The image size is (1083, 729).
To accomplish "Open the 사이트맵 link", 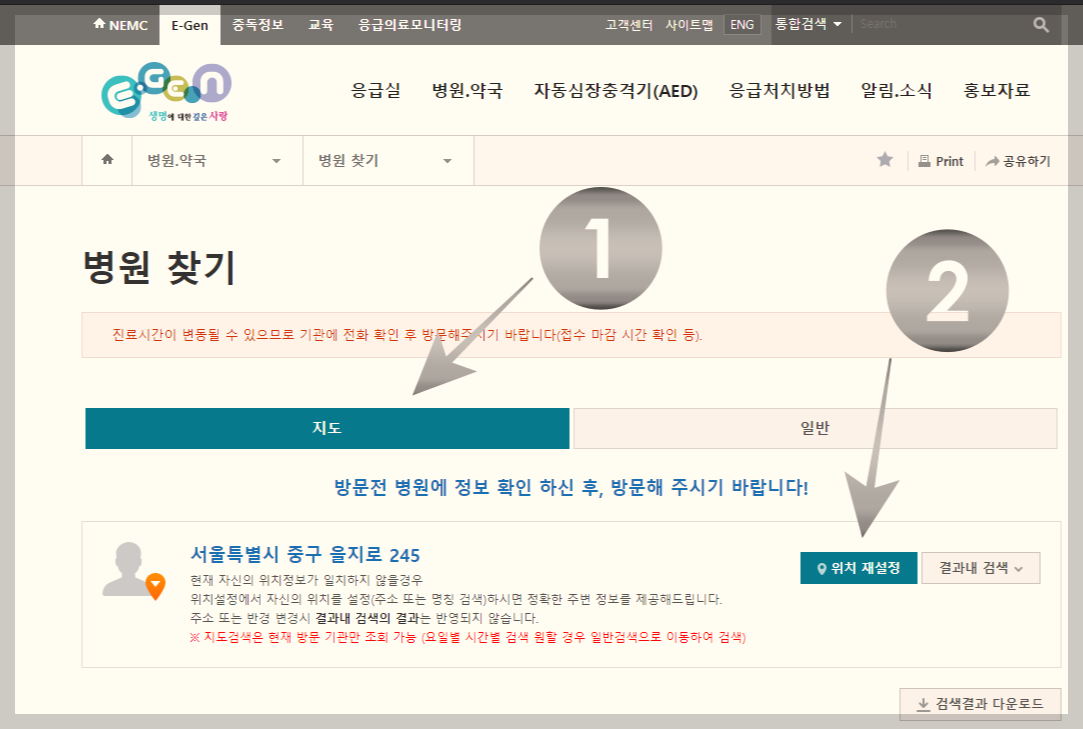I will [x=689, y=25].
